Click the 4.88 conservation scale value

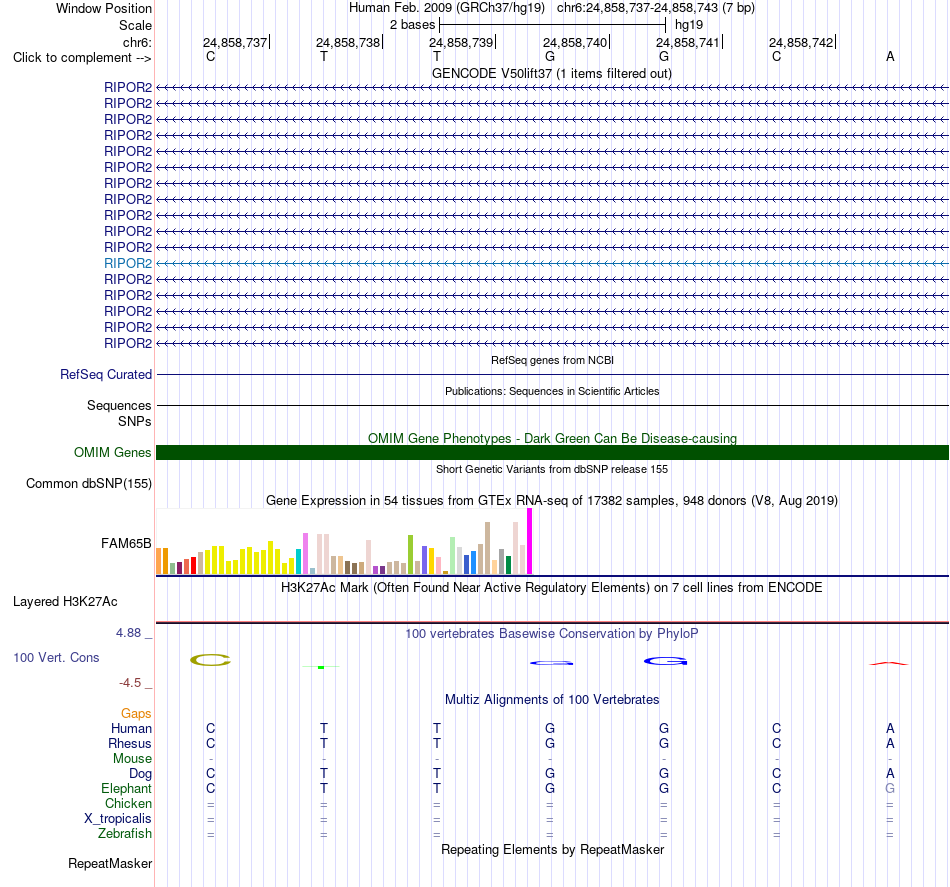(128, 633)
